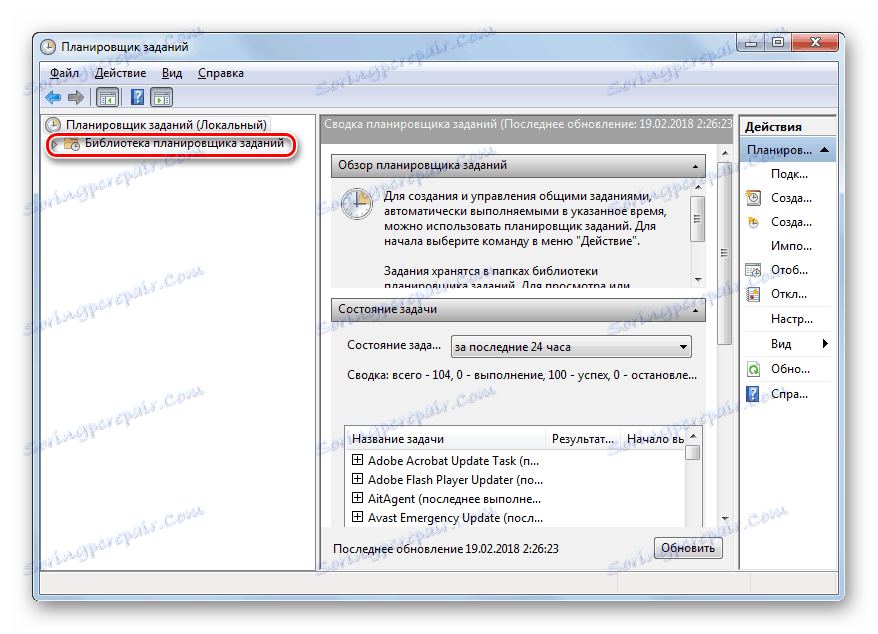
Task: Collapse the Планиров... actions group arrow
Action: click(x=824, y=150)
